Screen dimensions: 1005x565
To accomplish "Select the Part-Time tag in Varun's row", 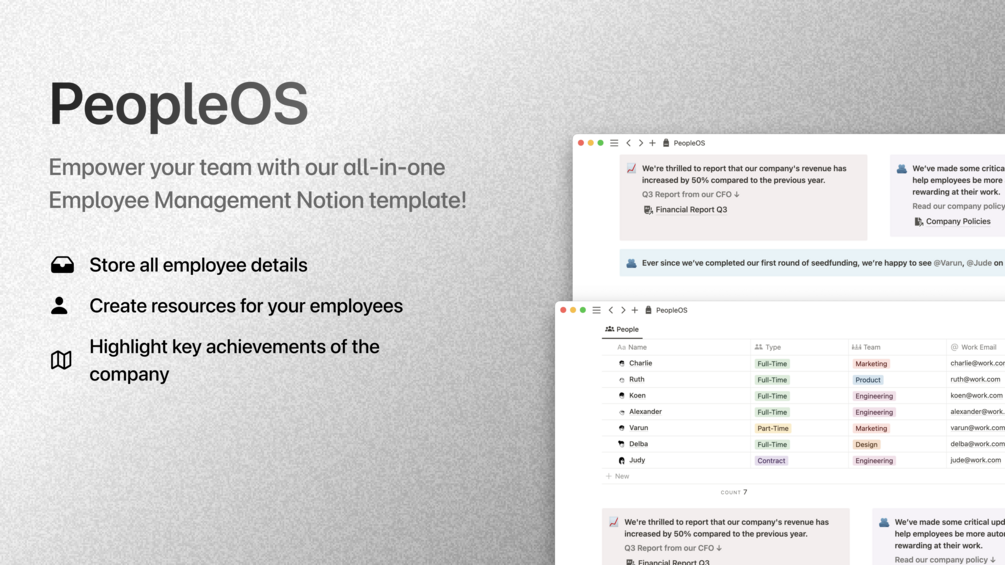I will (773, 428).
